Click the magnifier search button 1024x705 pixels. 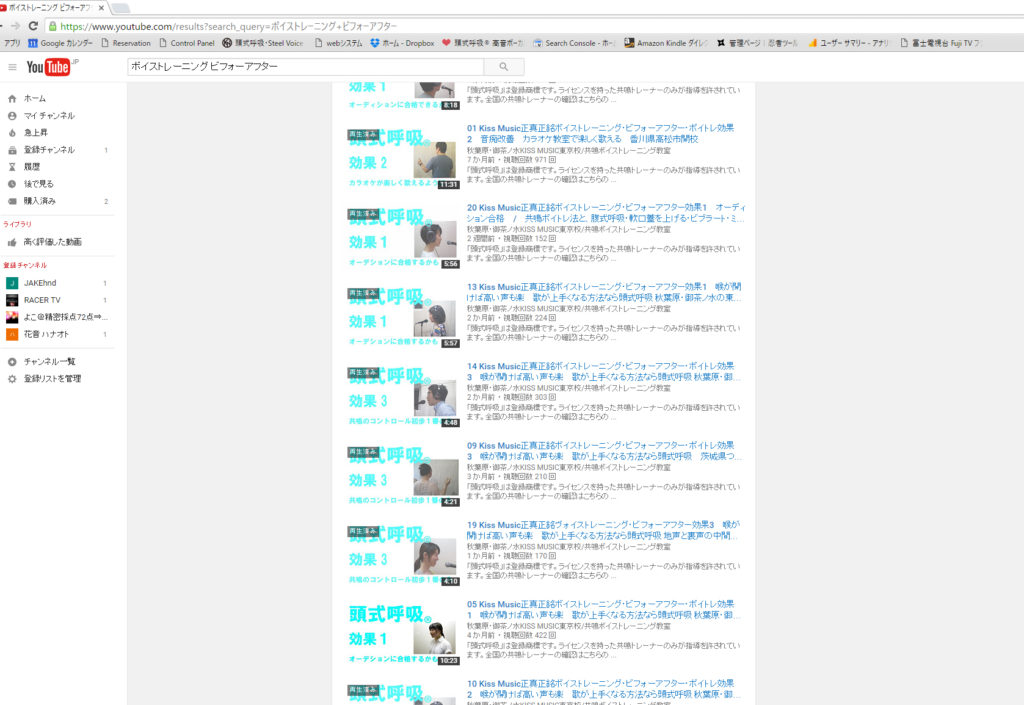(x=504, y=67)
